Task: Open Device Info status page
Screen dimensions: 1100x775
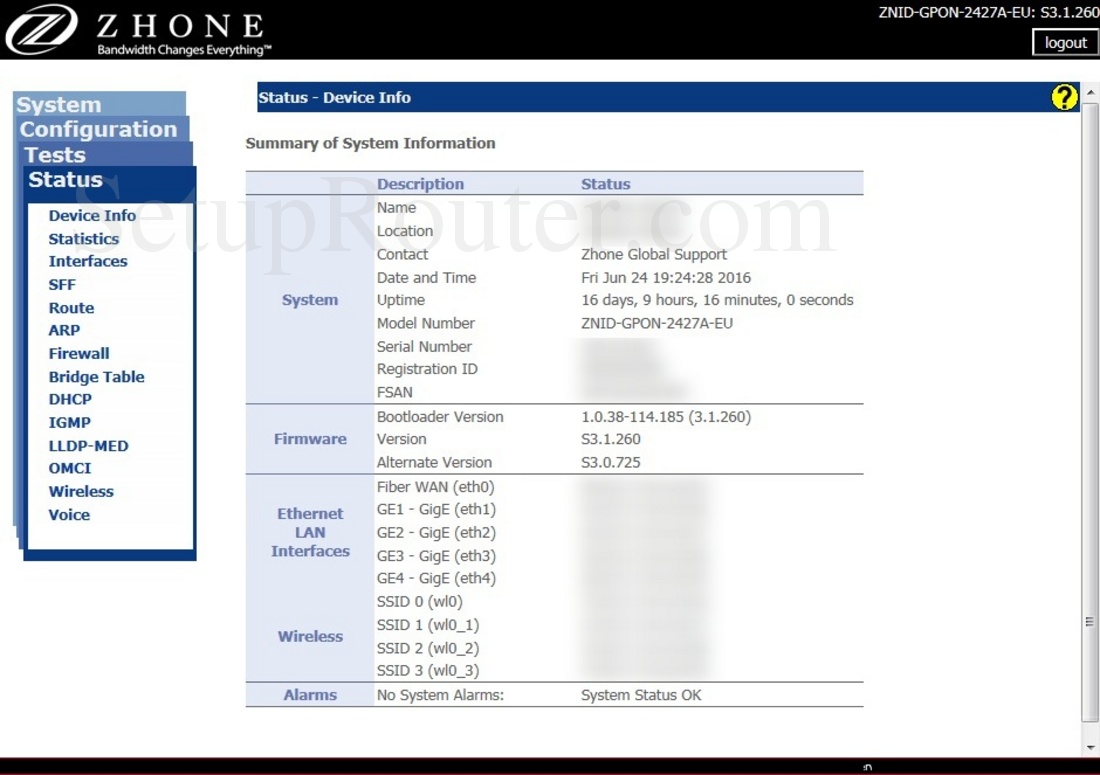Action: [x=92, y=216]
